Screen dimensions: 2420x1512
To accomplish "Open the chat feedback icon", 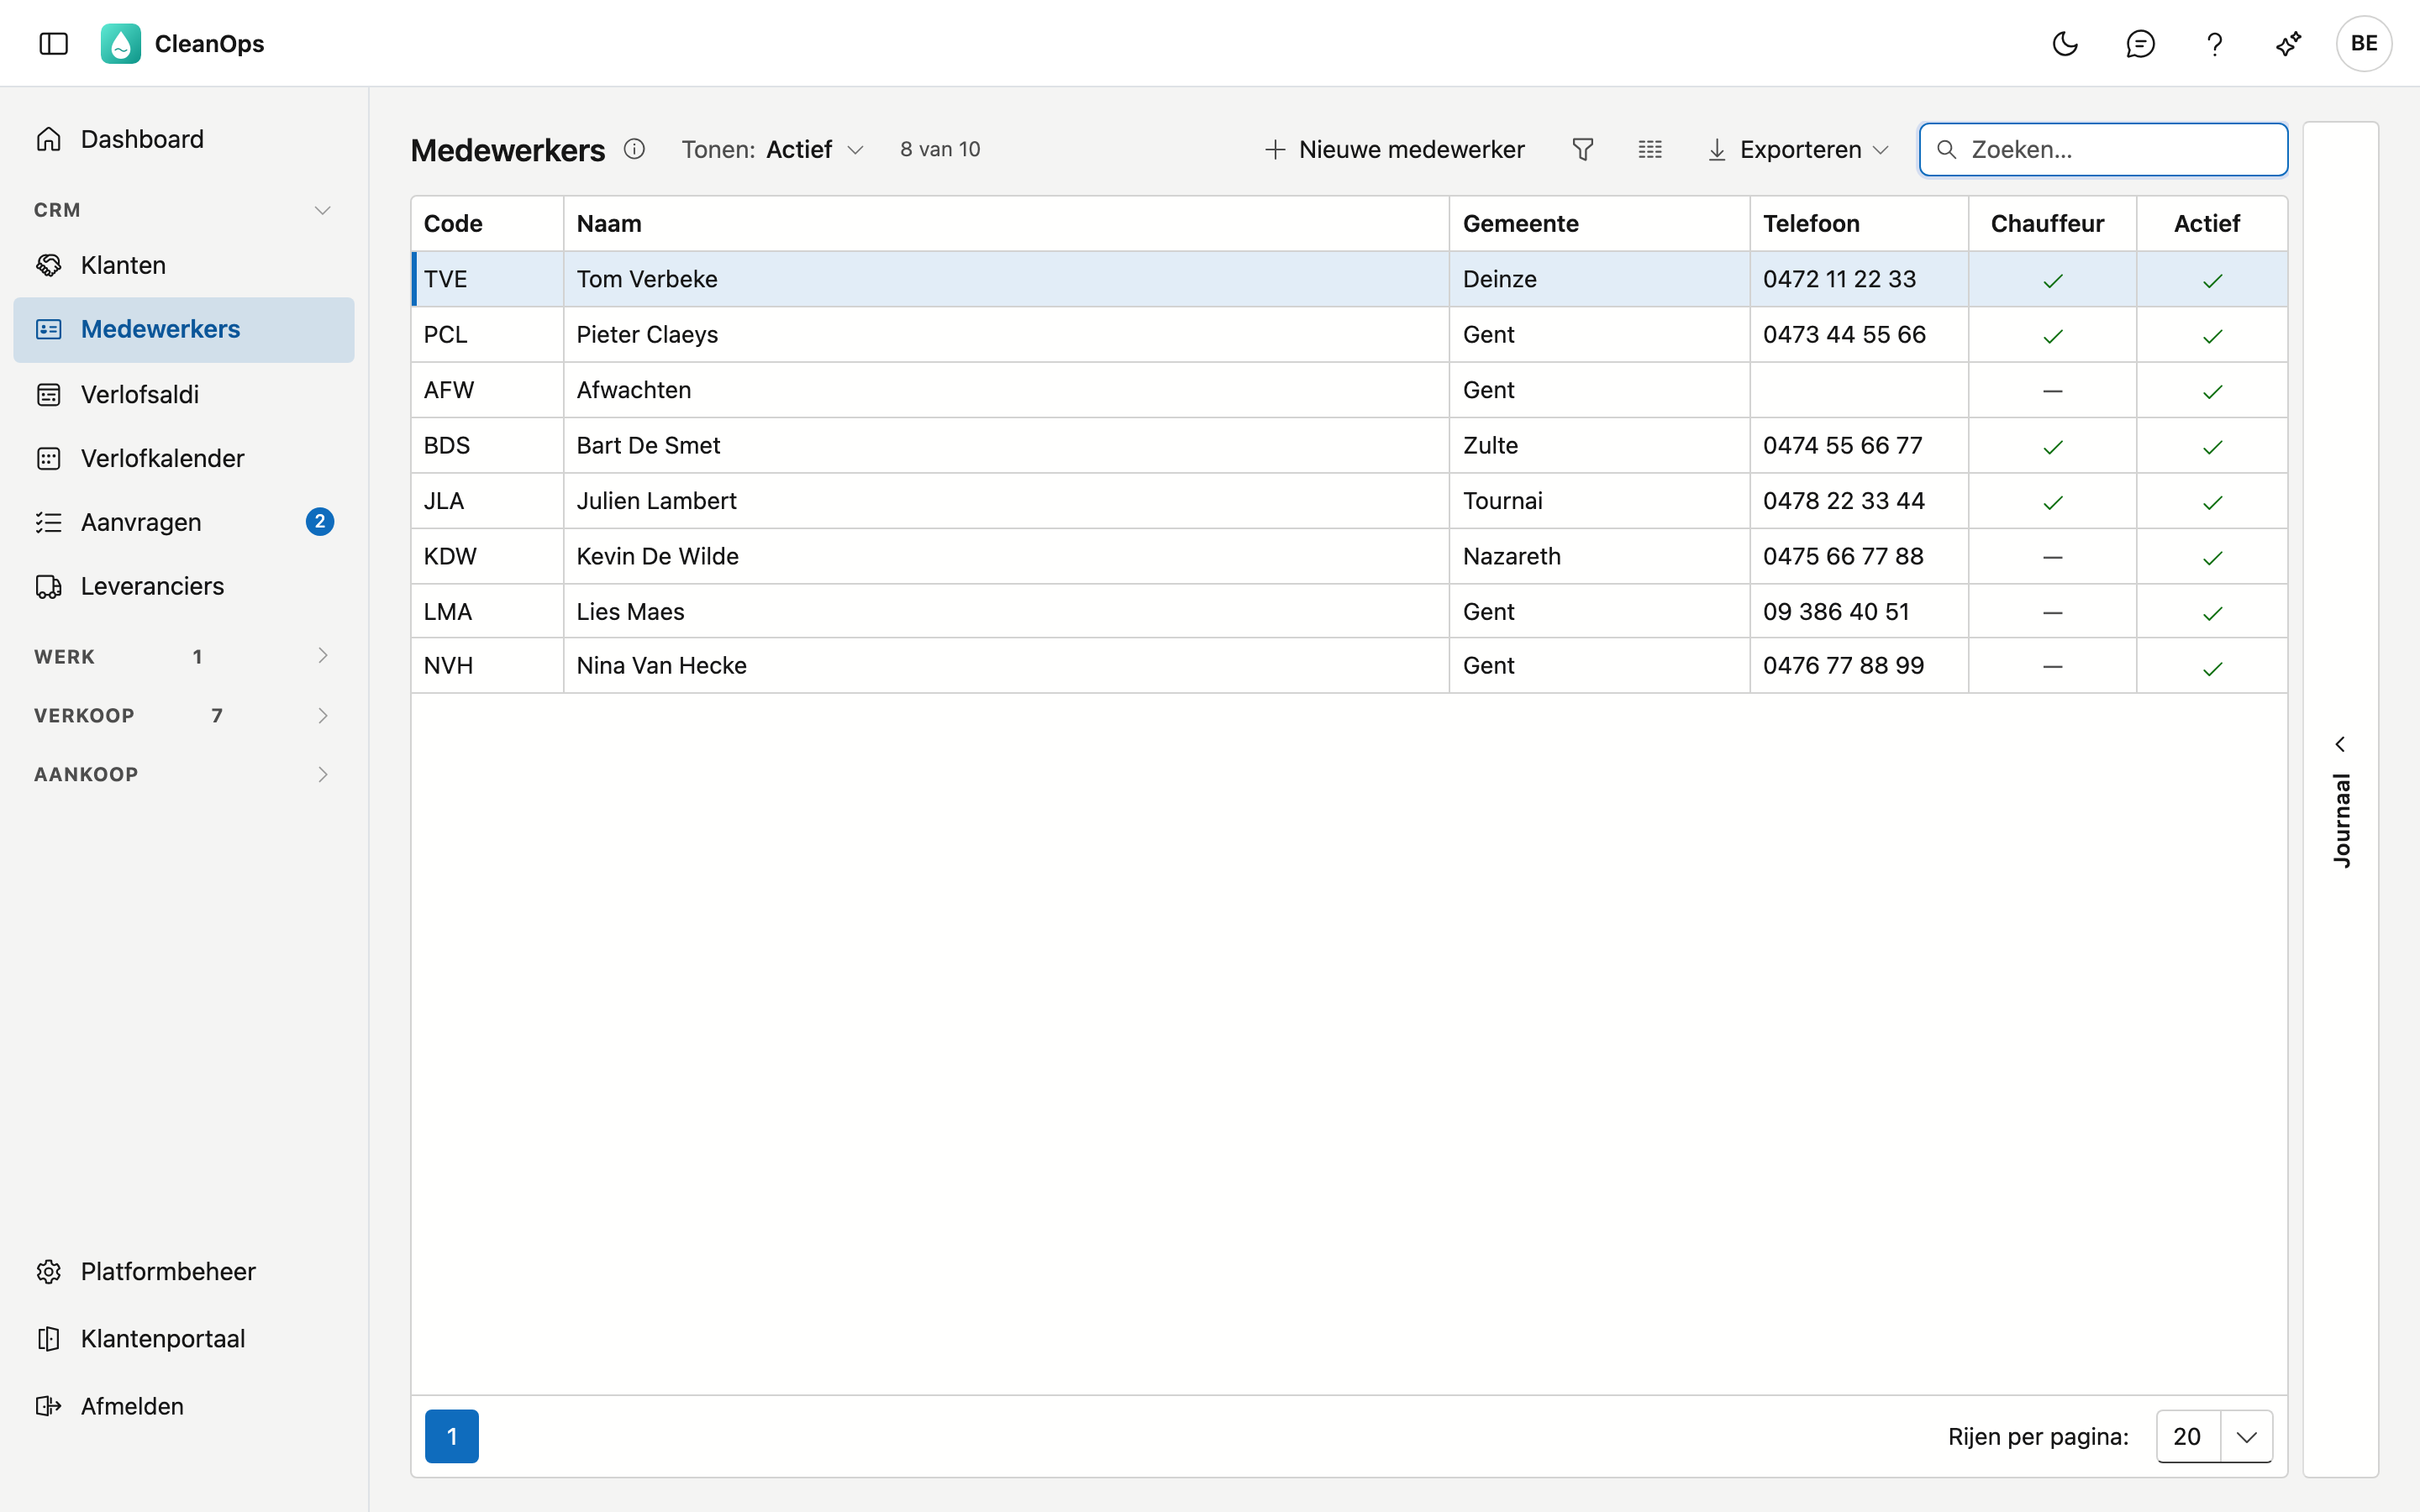I will (x=2140, y=43).
